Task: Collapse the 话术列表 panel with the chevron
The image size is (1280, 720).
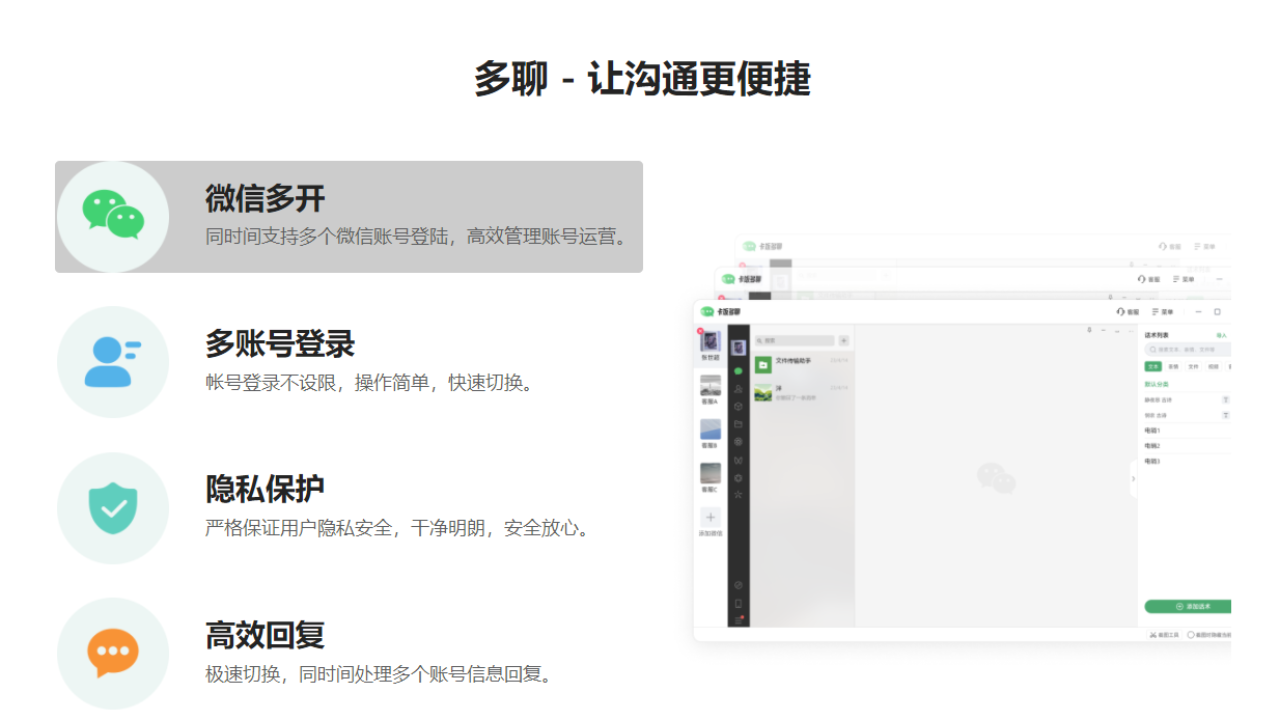Action: [x=1132, y=477]
